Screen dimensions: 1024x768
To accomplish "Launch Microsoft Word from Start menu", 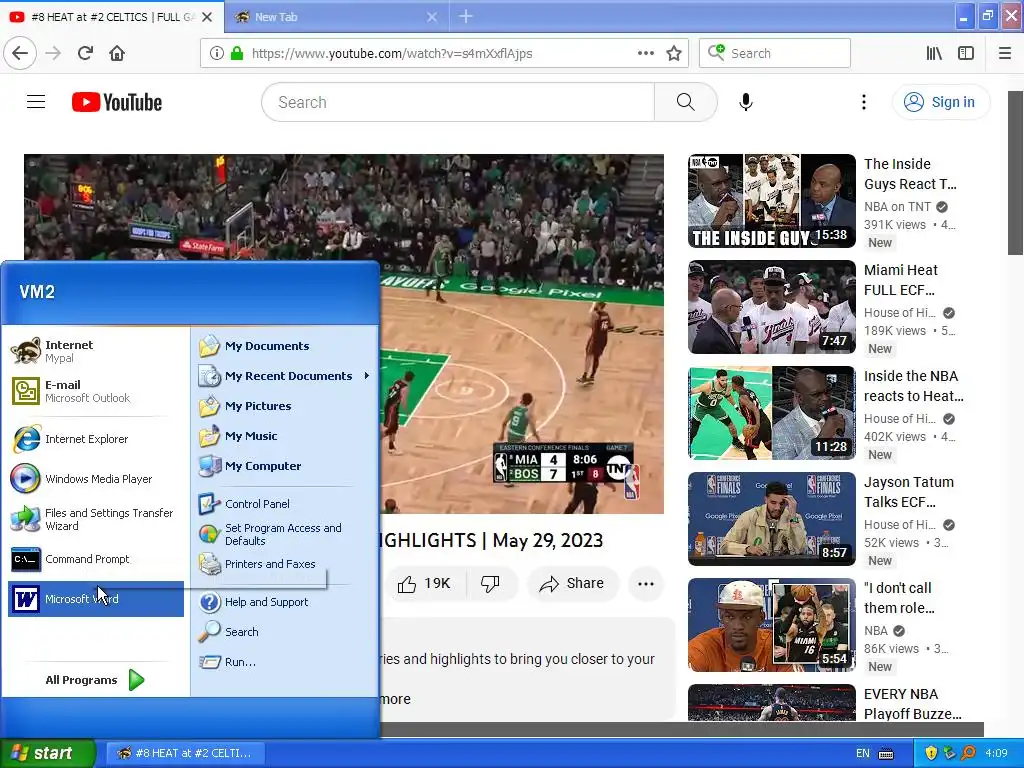I will 96,599.
